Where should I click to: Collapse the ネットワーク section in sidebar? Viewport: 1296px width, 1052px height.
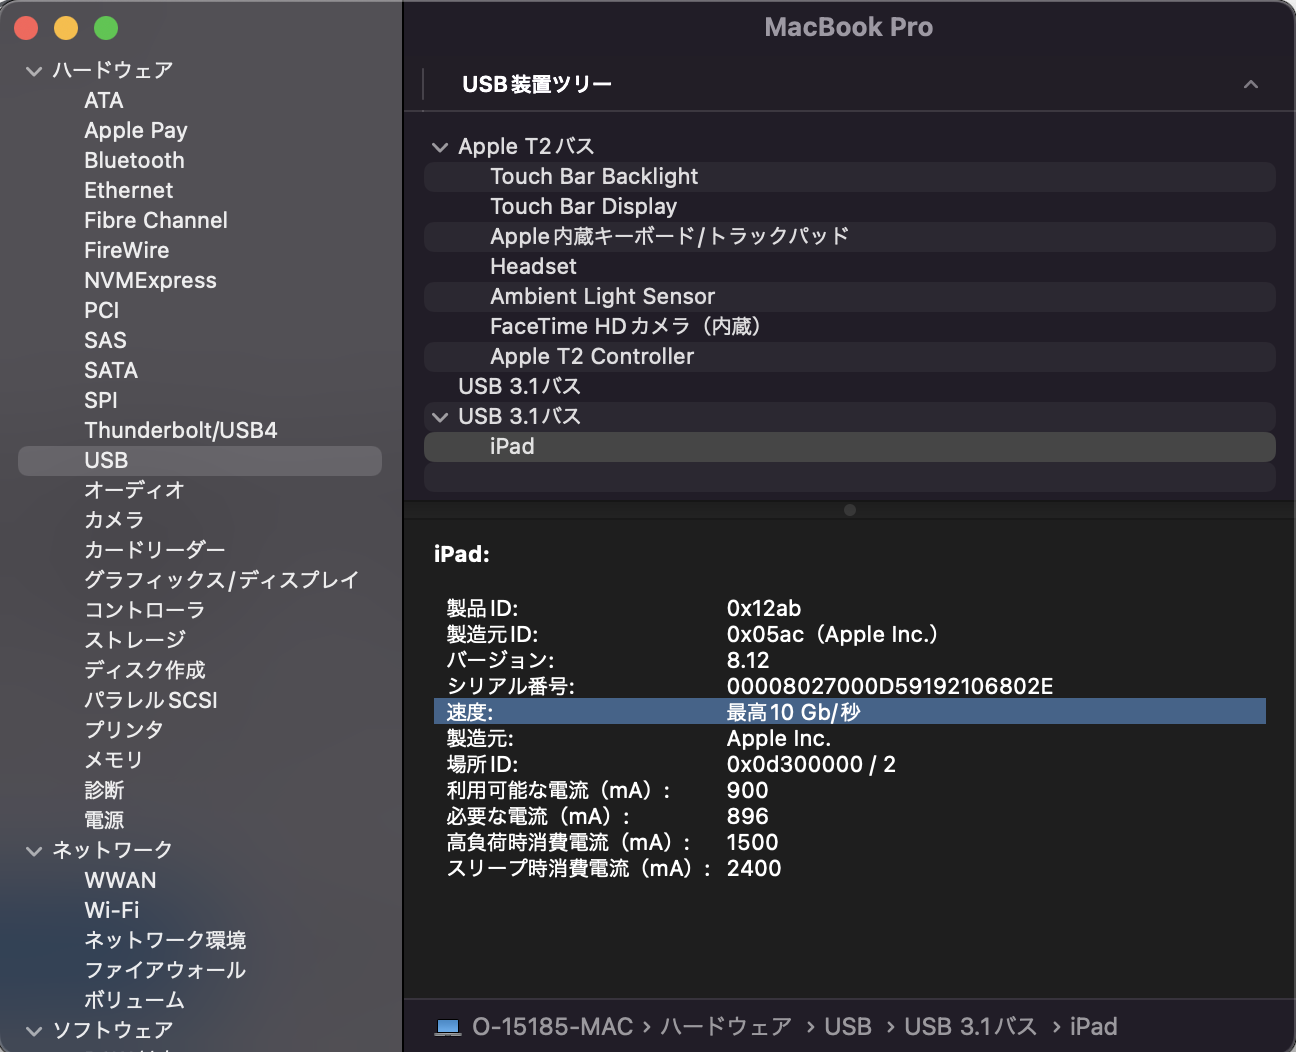coord(34,851)
